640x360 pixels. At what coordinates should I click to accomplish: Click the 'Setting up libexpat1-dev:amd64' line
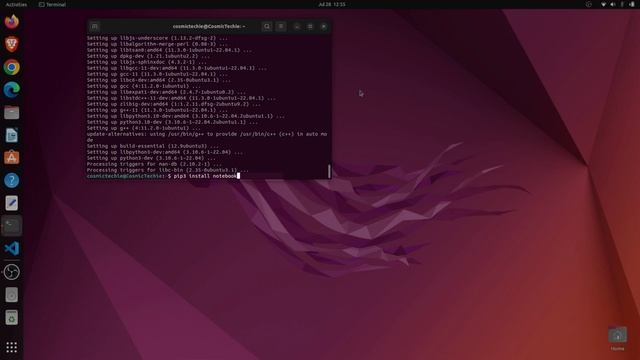click(166, 92)
